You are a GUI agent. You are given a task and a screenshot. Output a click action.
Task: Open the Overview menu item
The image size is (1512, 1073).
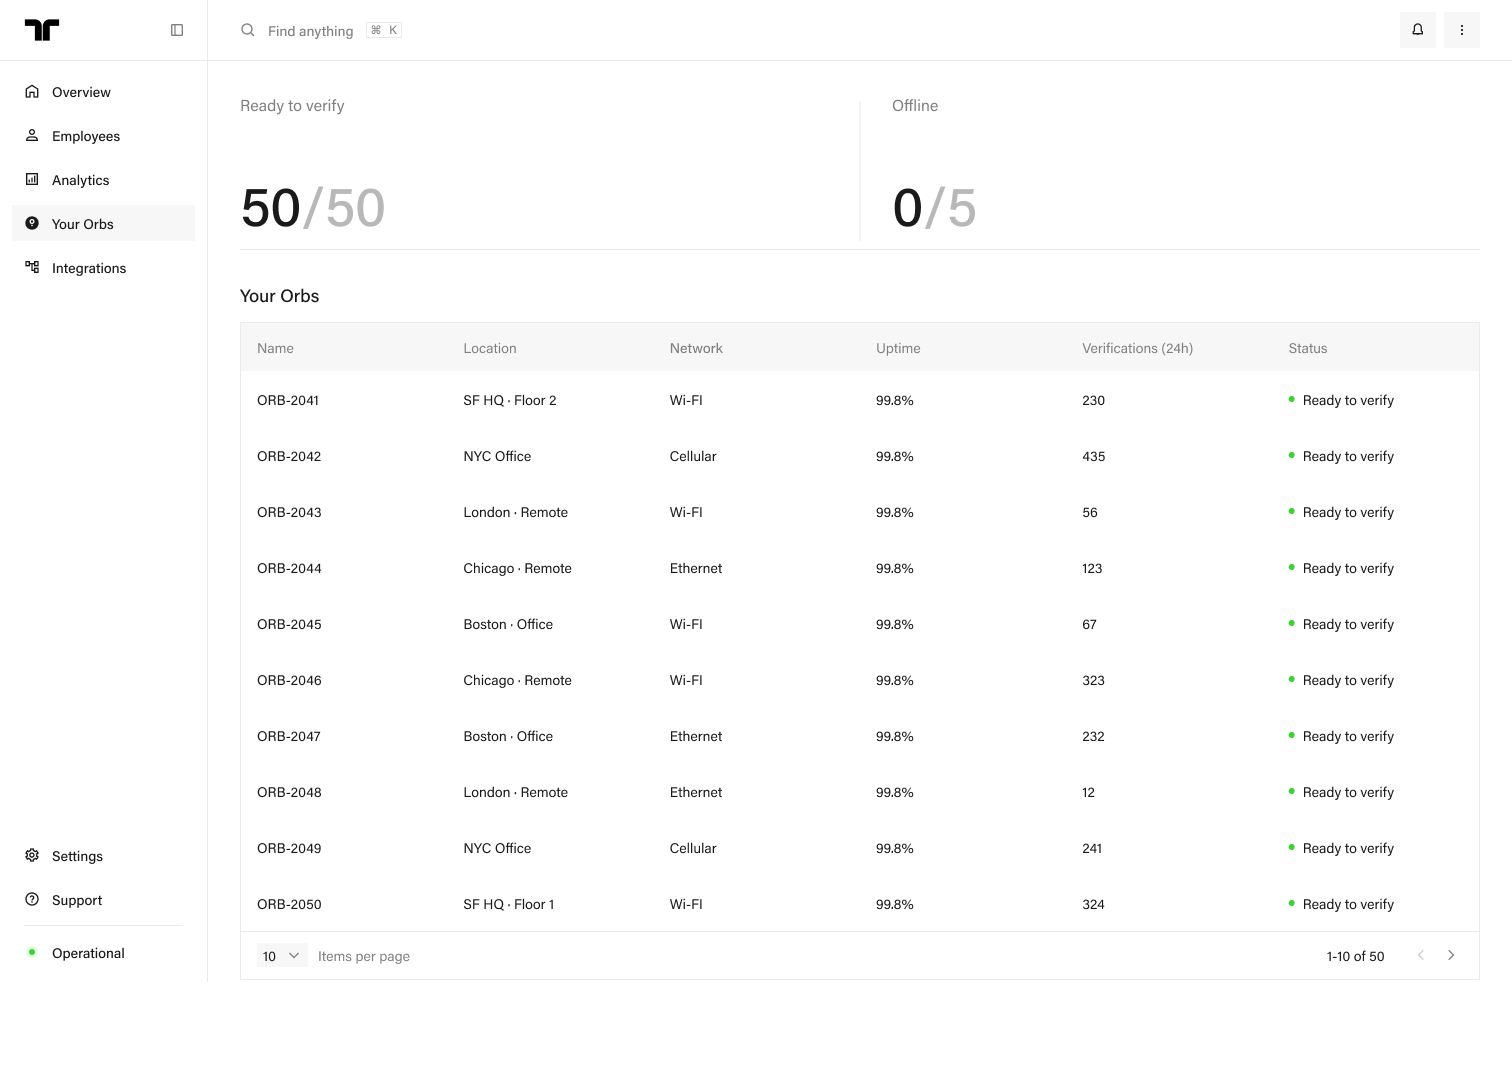click(104, 92)
